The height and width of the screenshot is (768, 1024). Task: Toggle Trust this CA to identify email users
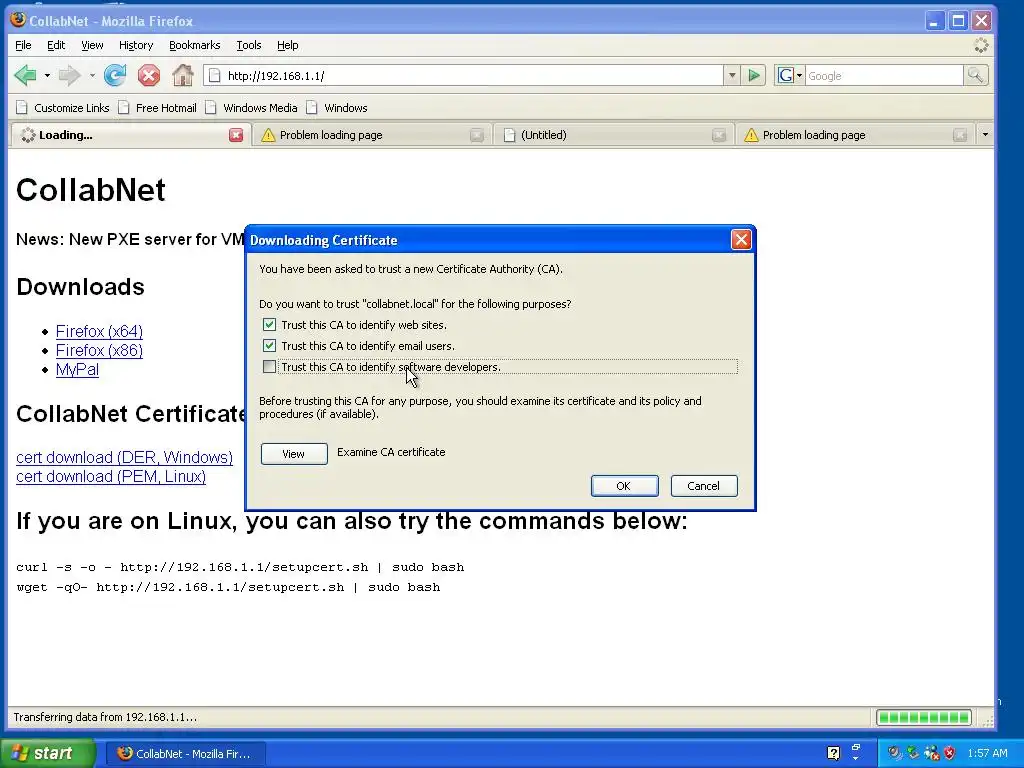pos(269,345)
